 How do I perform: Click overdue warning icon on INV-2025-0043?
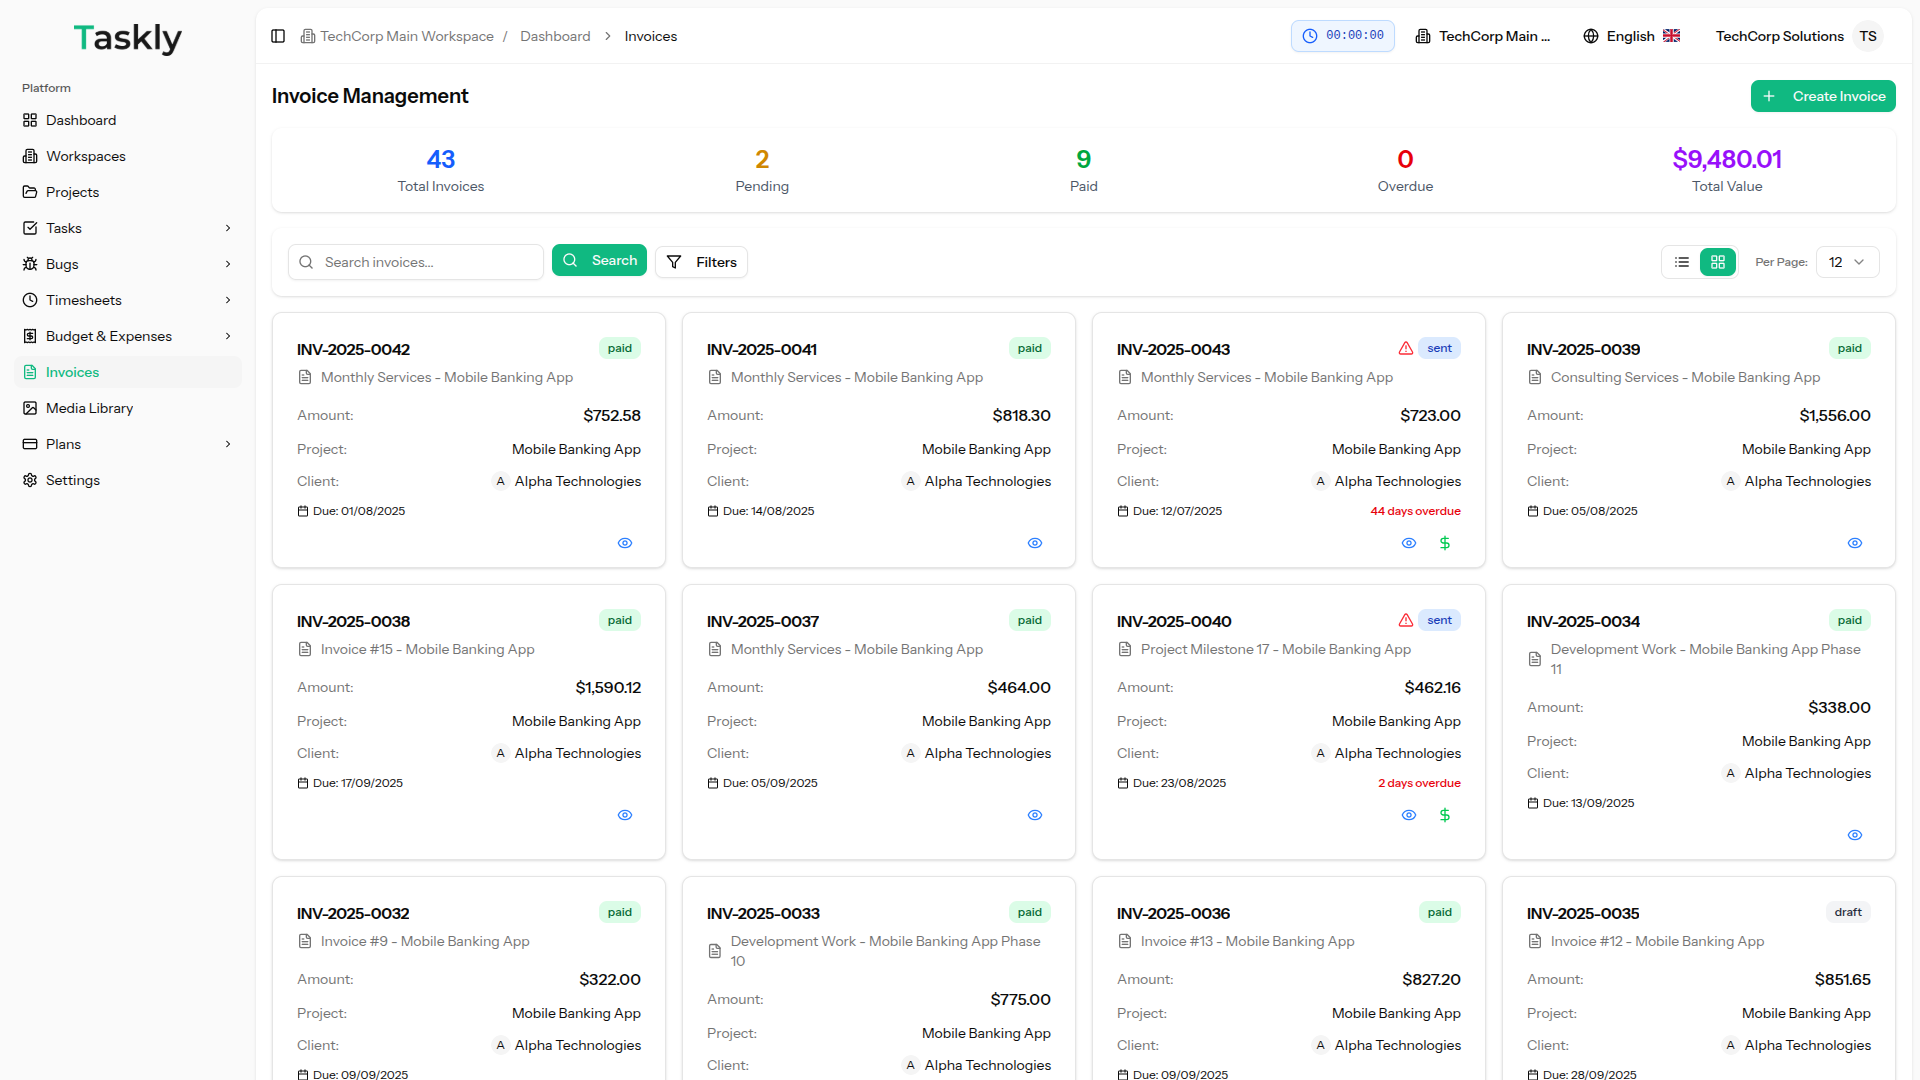1405,348
